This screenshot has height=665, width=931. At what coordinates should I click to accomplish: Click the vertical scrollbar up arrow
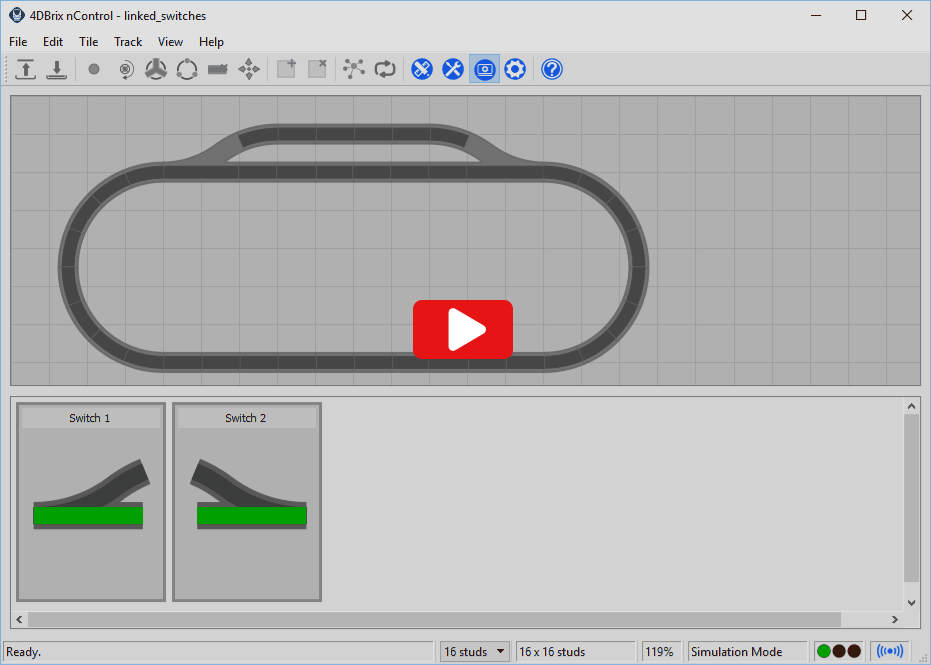(911, 407)
